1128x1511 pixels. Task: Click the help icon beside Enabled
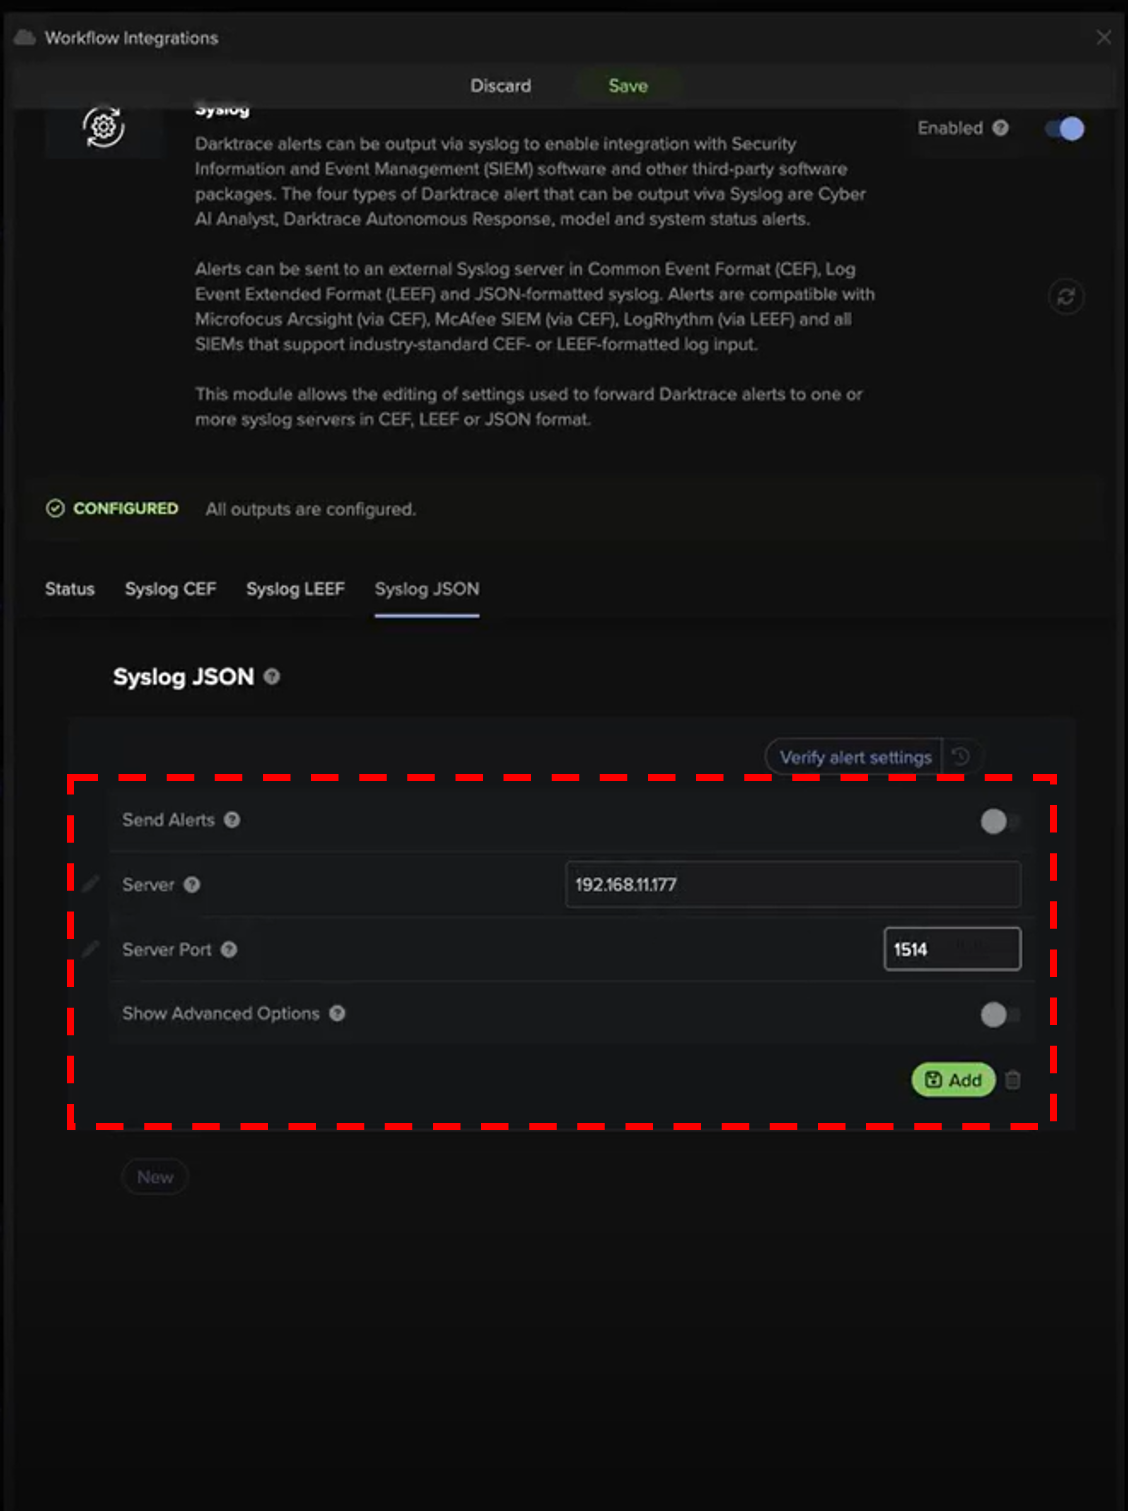point(1000,128)
